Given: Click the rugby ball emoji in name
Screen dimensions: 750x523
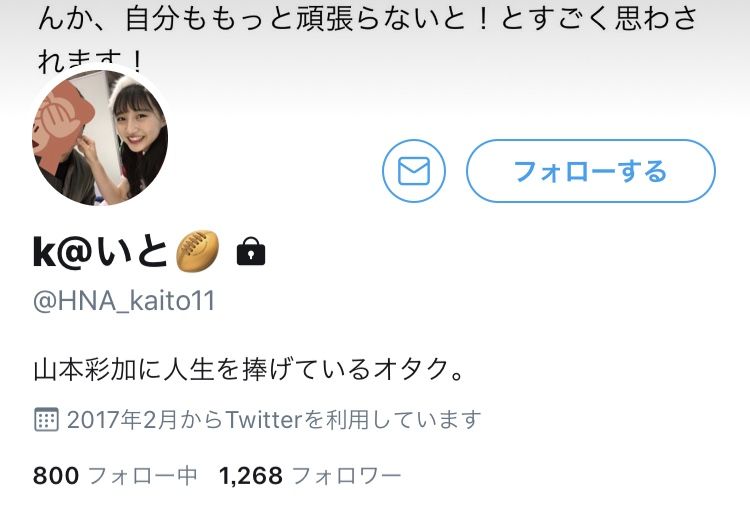Looking at the screenshot, I should (x=198, y=251).
